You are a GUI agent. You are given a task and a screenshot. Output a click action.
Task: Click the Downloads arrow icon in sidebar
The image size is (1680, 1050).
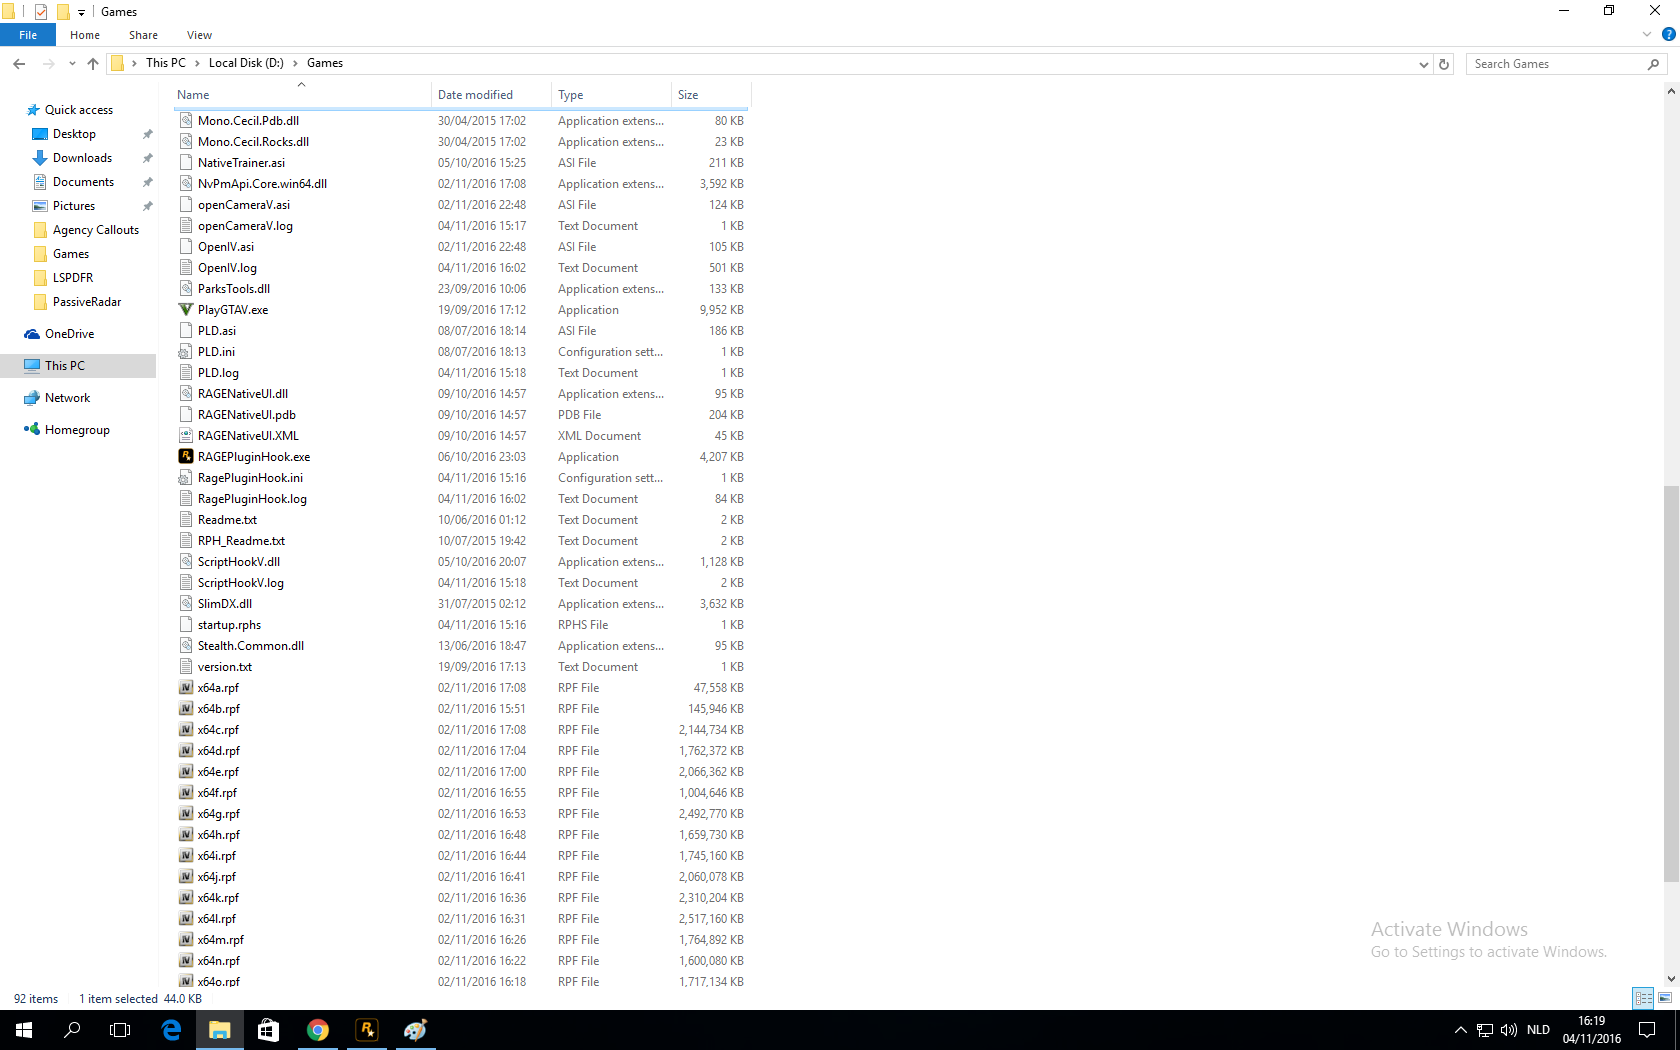tap(40, 158)
